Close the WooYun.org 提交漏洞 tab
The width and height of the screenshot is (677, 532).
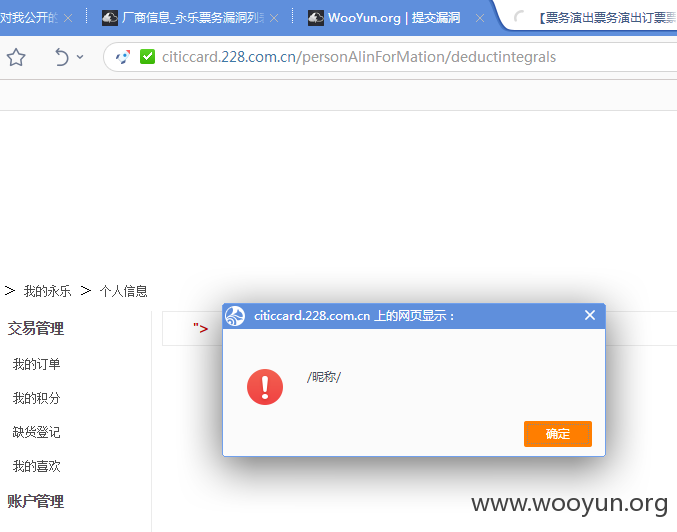click(x=480, y=18)
